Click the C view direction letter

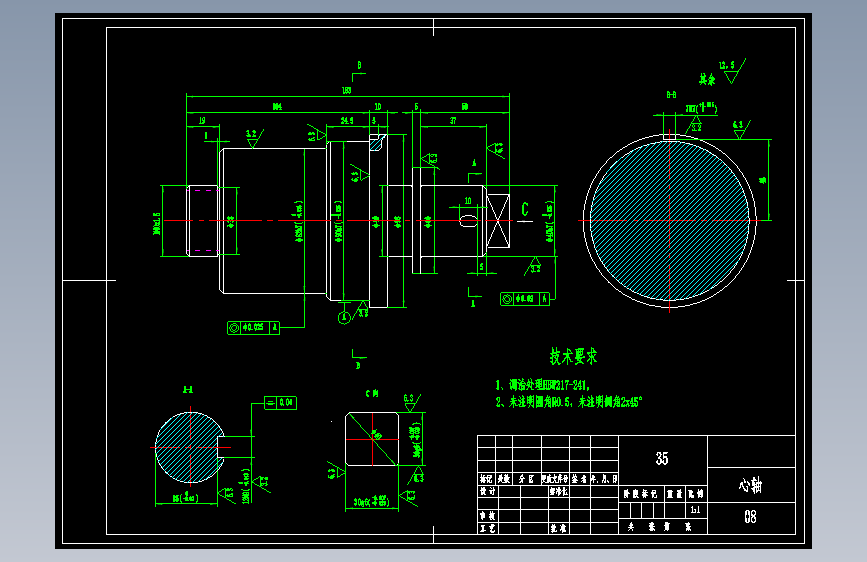click(x=525, y=209)
